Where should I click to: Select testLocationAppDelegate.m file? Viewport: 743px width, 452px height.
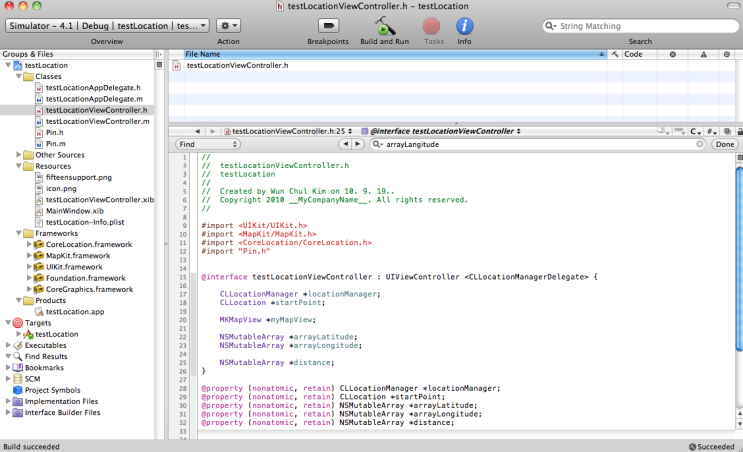pos(94,99)
